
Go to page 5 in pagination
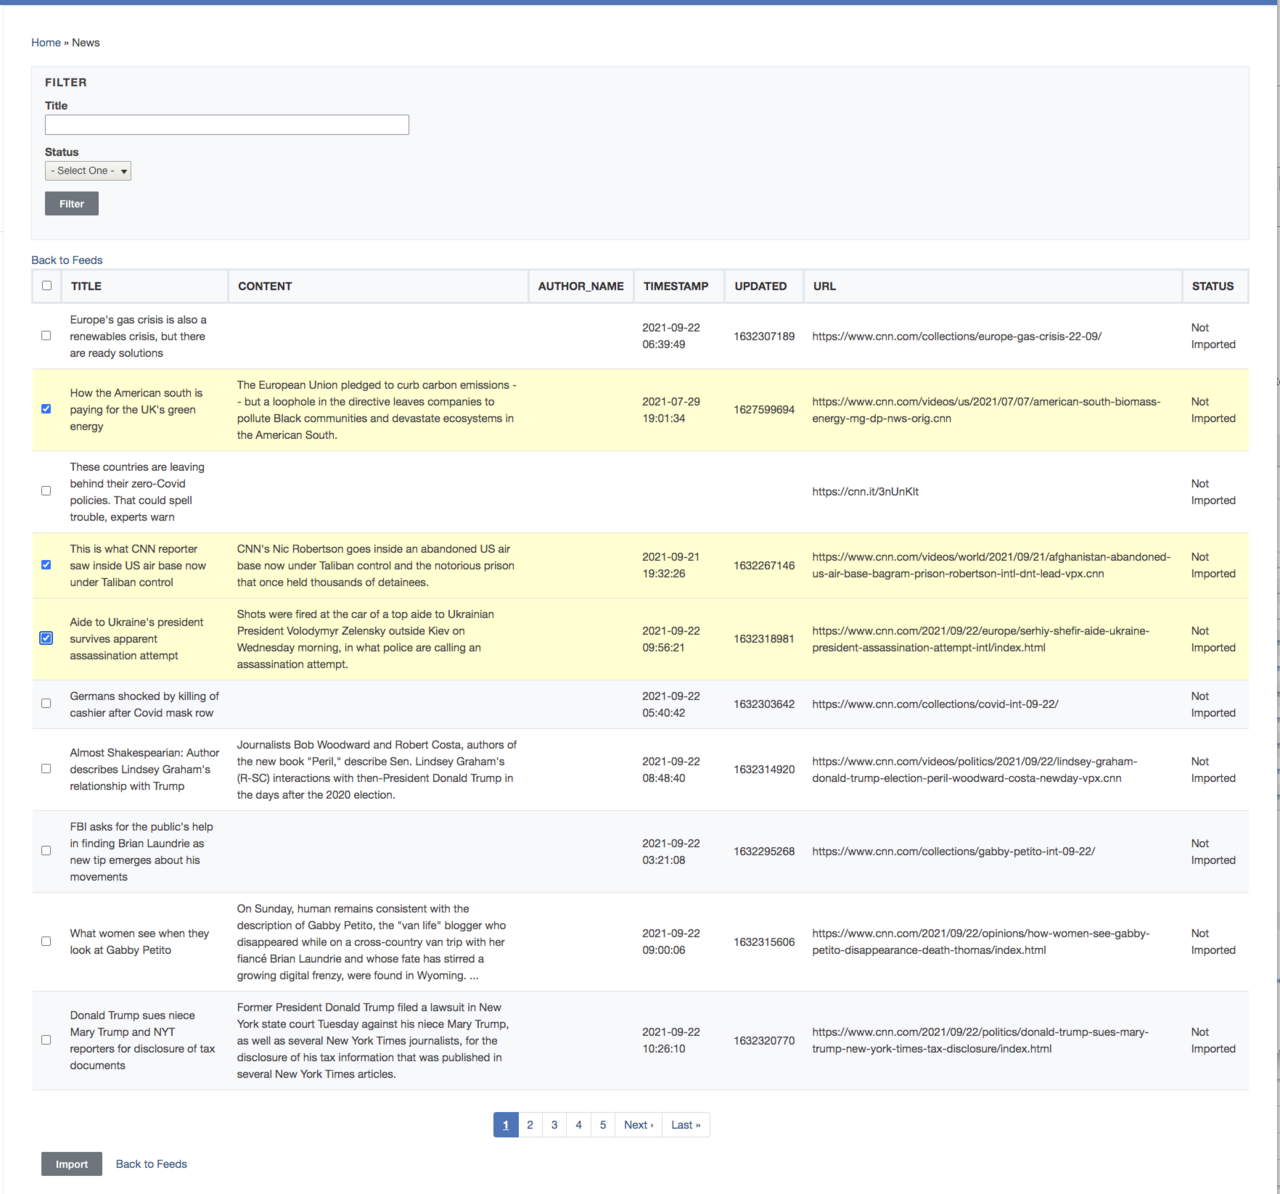[603, 1125]
